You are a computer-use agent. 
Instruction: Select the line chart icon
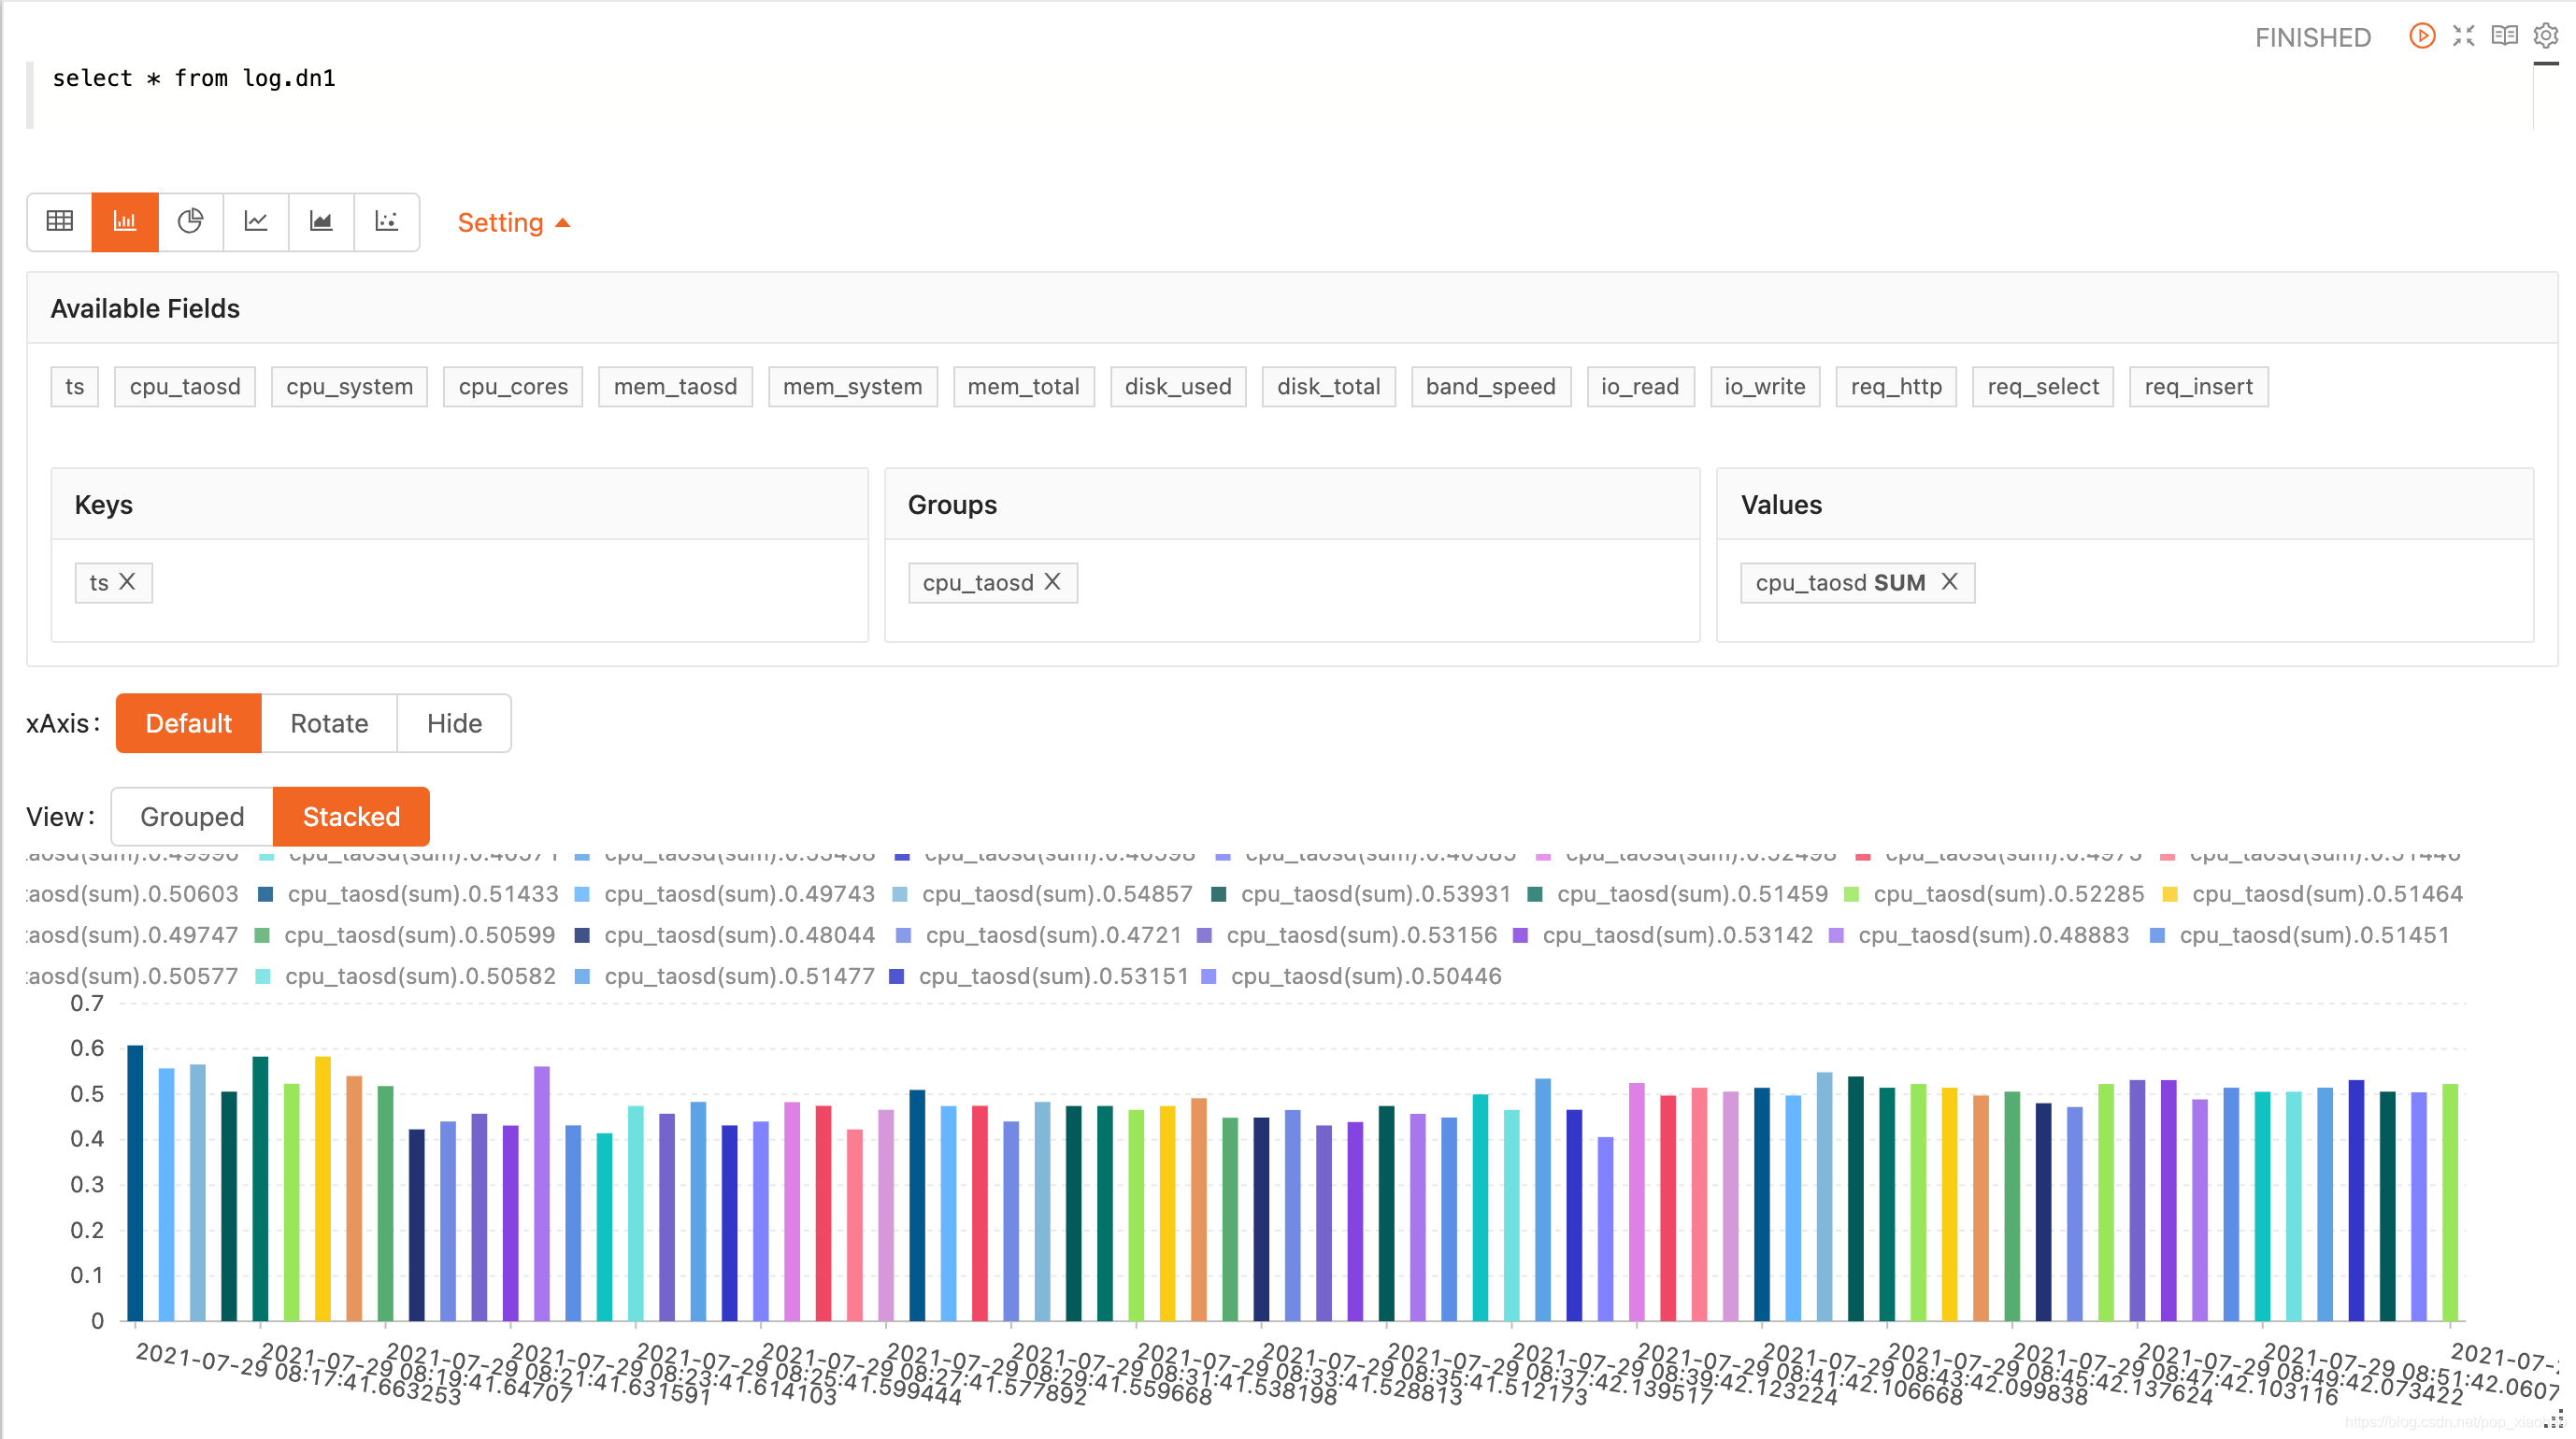(256, 221)
